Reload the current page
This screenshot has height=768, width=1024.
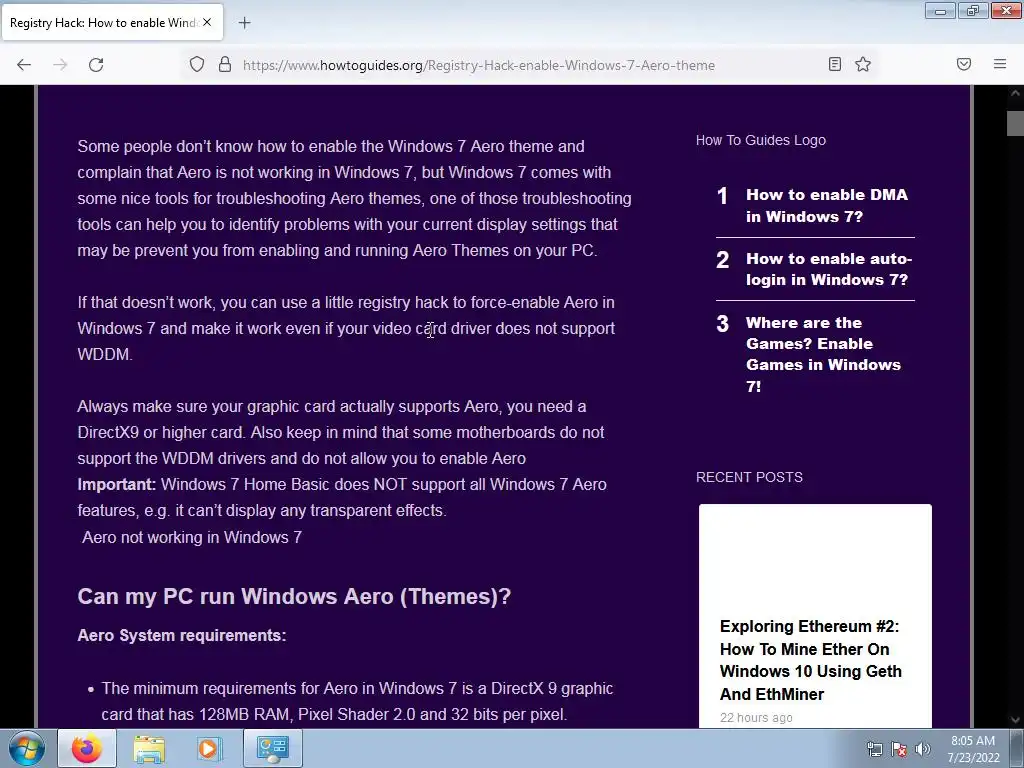[96, 65]
